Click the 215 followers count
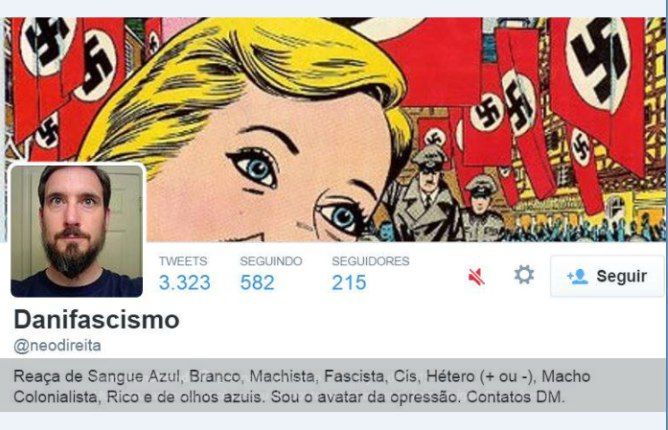 pyautogui.click(x=349, y=283)
